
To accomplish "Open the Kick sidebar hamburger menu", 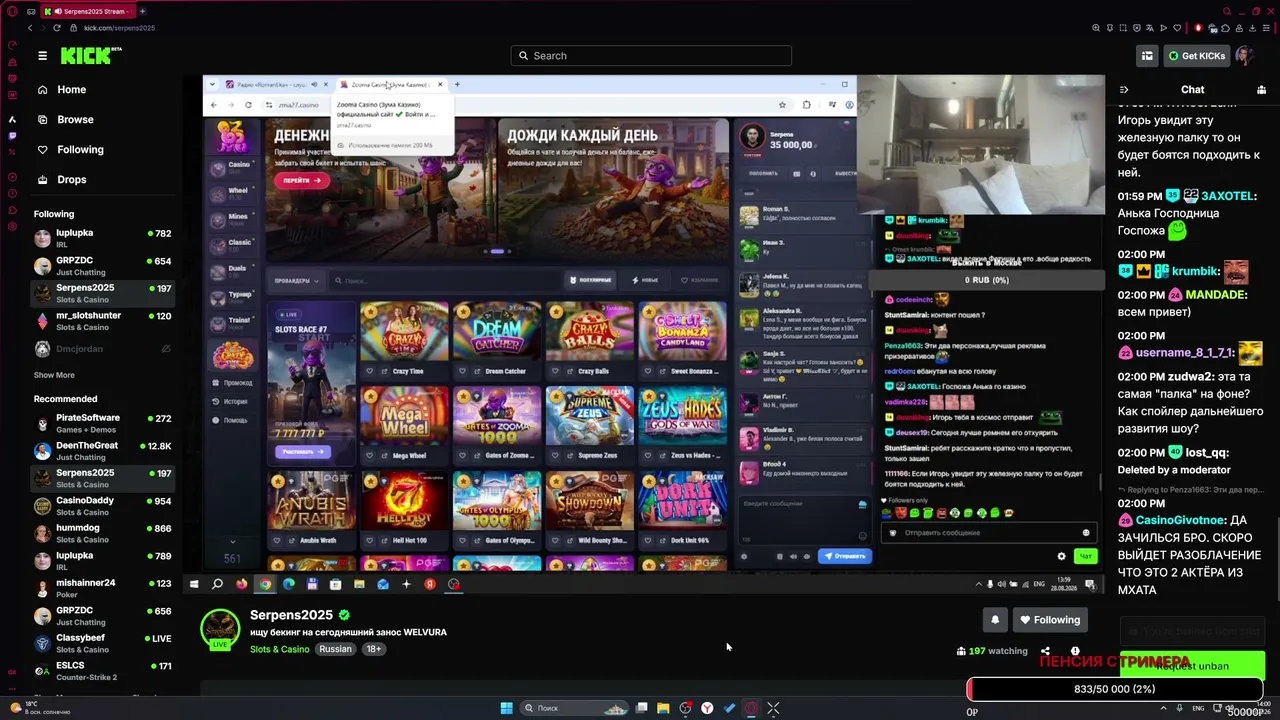I will click(42, 56).
